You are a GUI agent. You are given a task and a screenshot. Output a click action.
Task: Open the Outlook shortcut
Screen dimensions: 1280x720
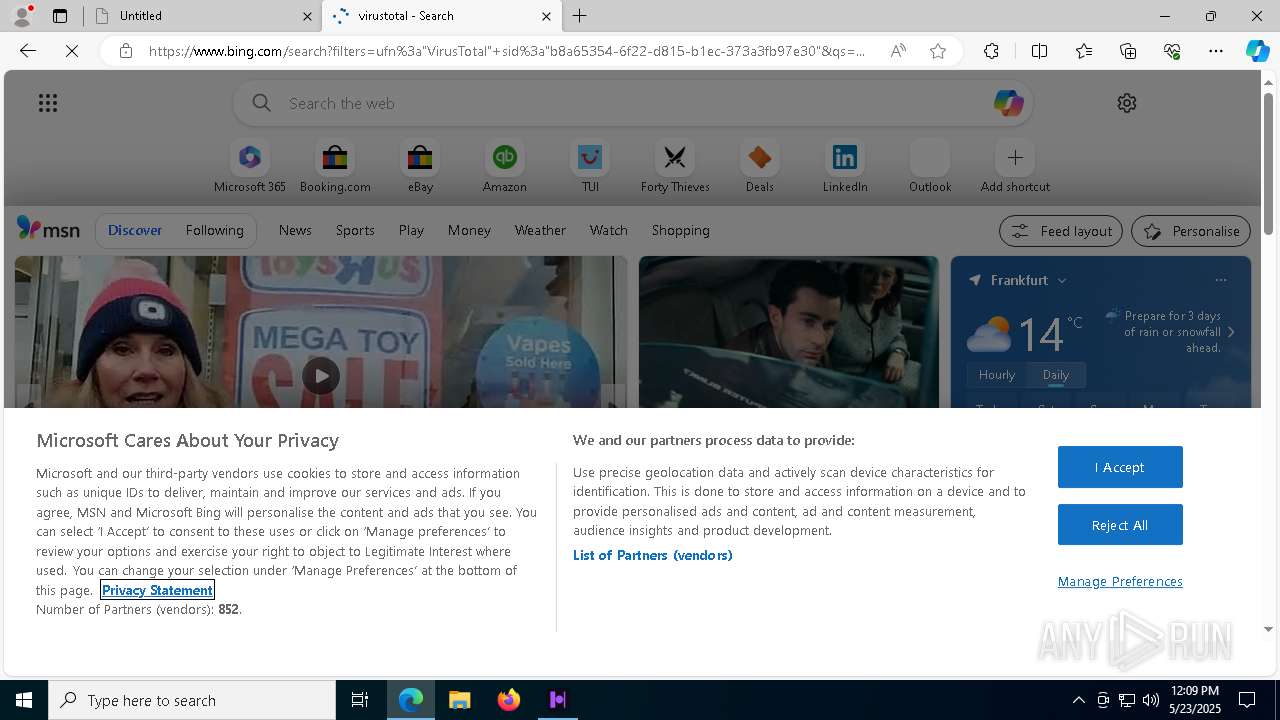930,167
